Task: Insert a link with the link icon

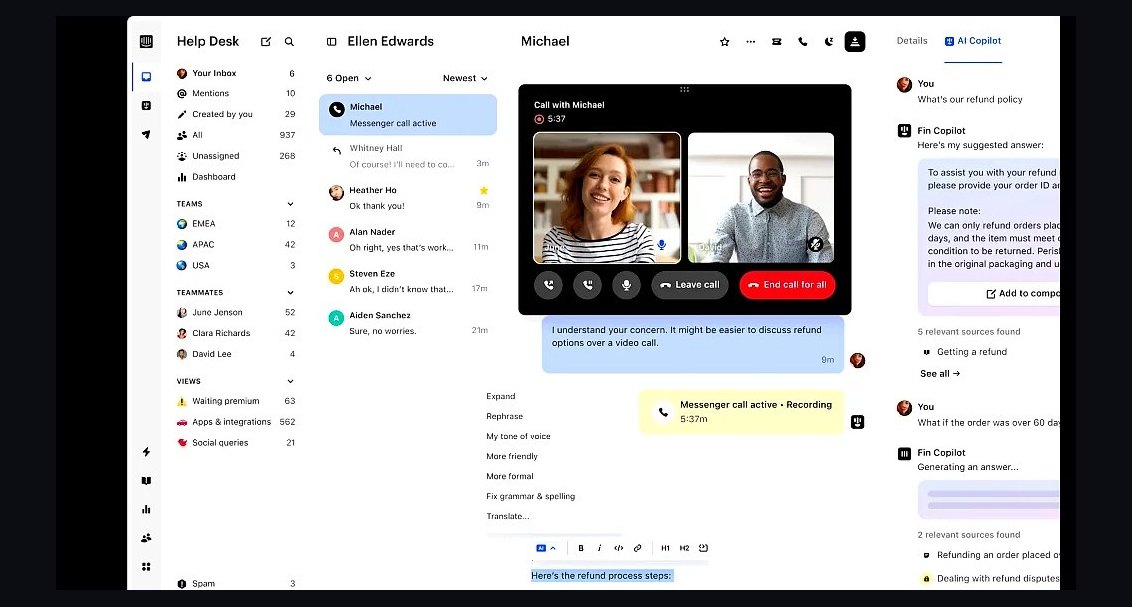Action: [637, 548]
